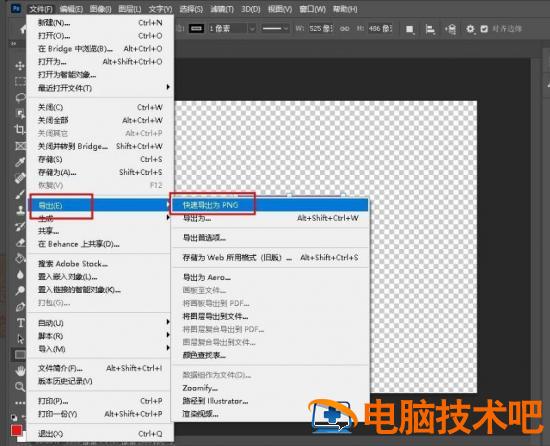
Task: Select the Object Selection tool
Action: click(20, 113)
